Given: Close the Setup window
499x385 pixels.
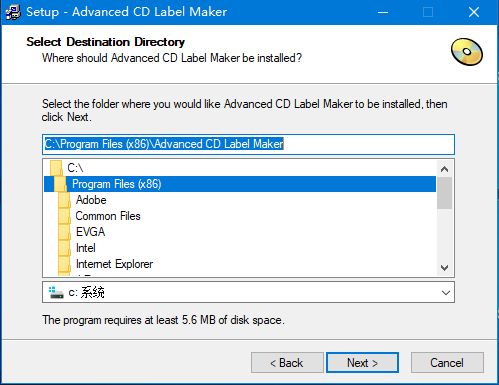Looking at the screenshot, I should pos(474,12).
